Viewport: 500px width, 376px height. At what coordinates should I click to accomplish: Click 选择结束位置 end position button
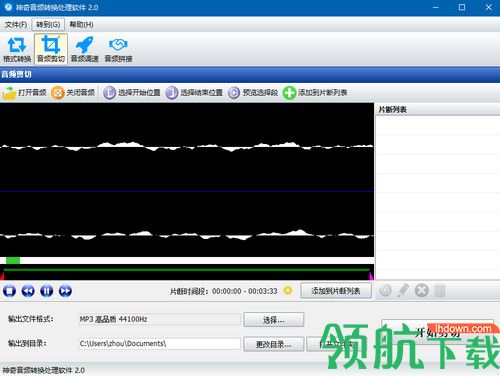194,93
